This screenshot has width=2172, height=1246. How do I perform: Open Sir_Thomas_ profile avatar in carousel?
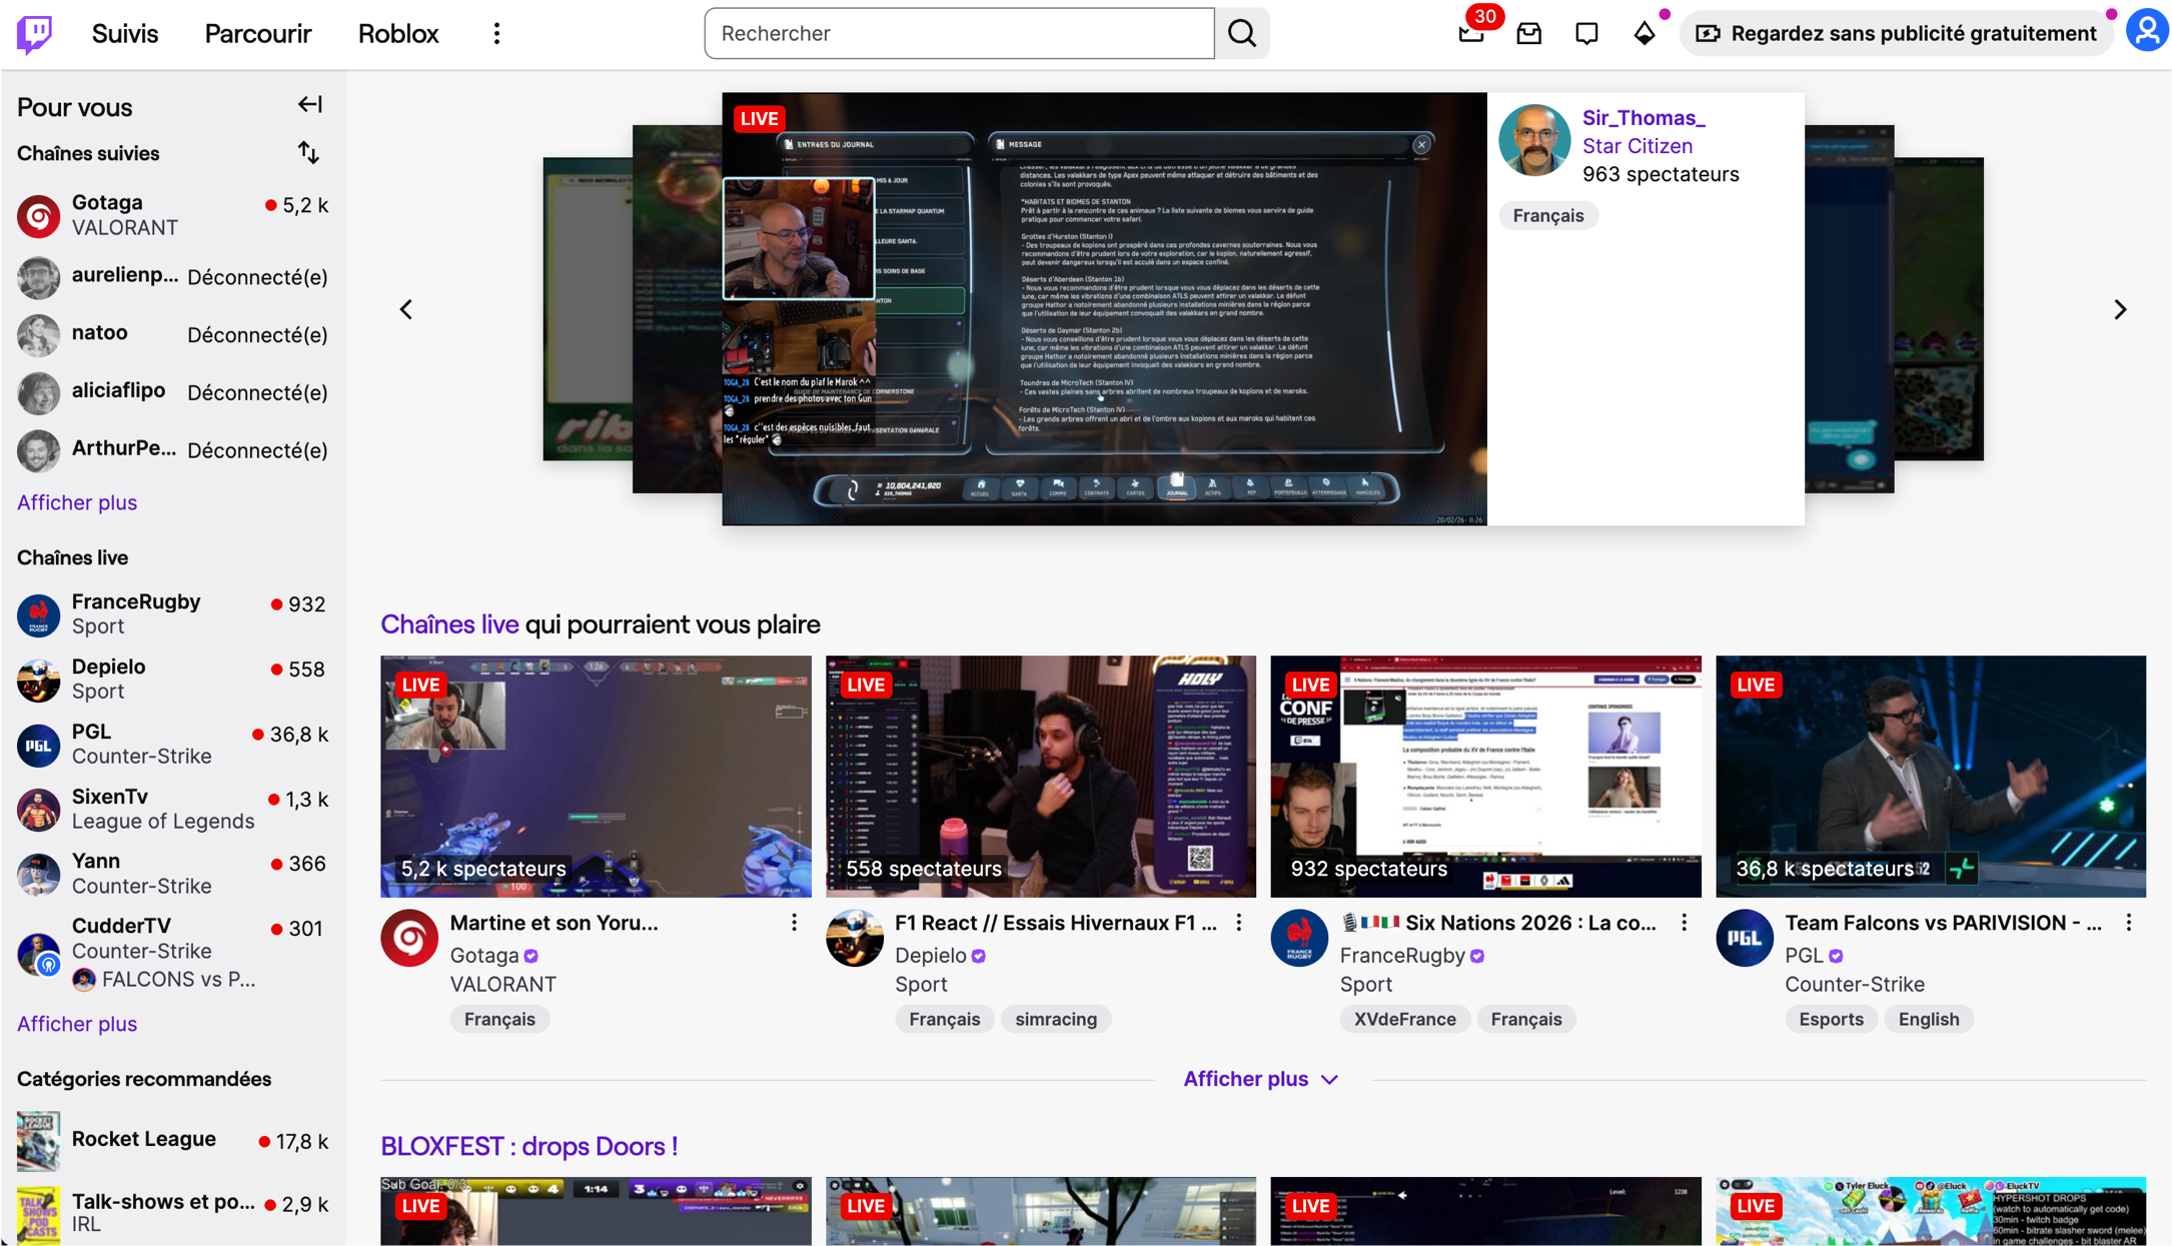coord(1534,140)
